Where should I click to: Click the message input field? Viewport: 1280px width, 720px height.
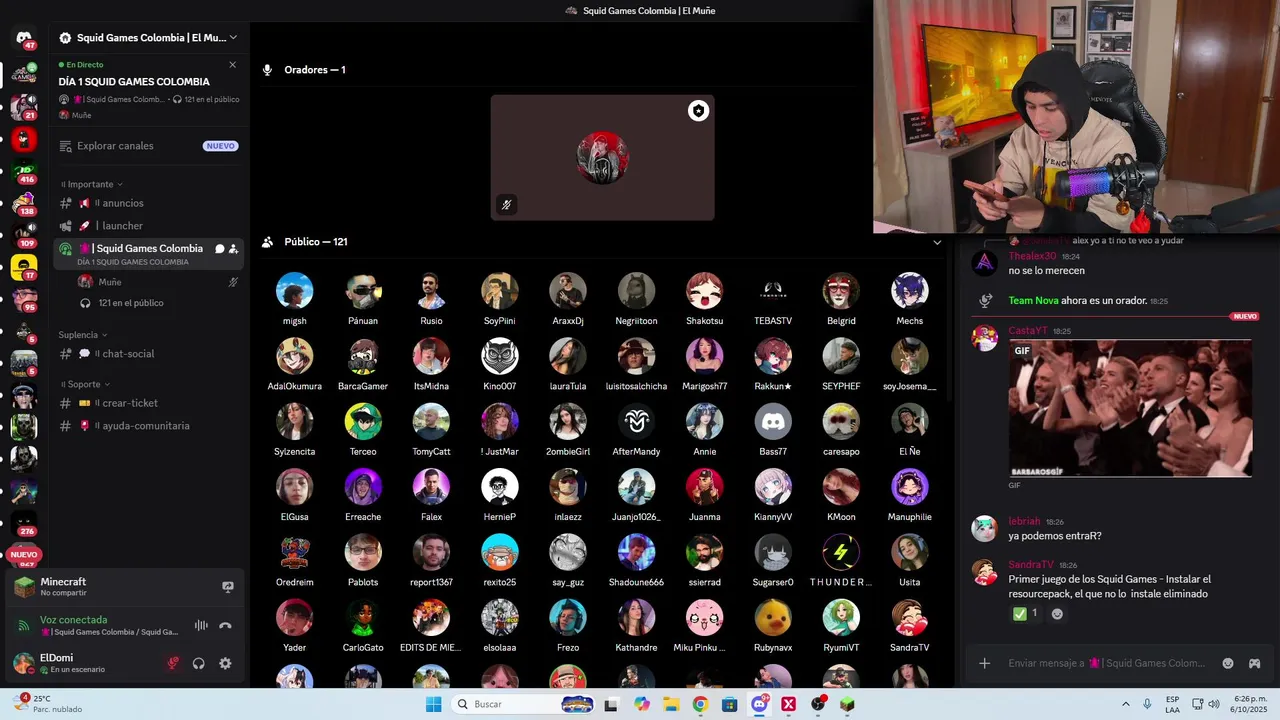click(1106, 663)
